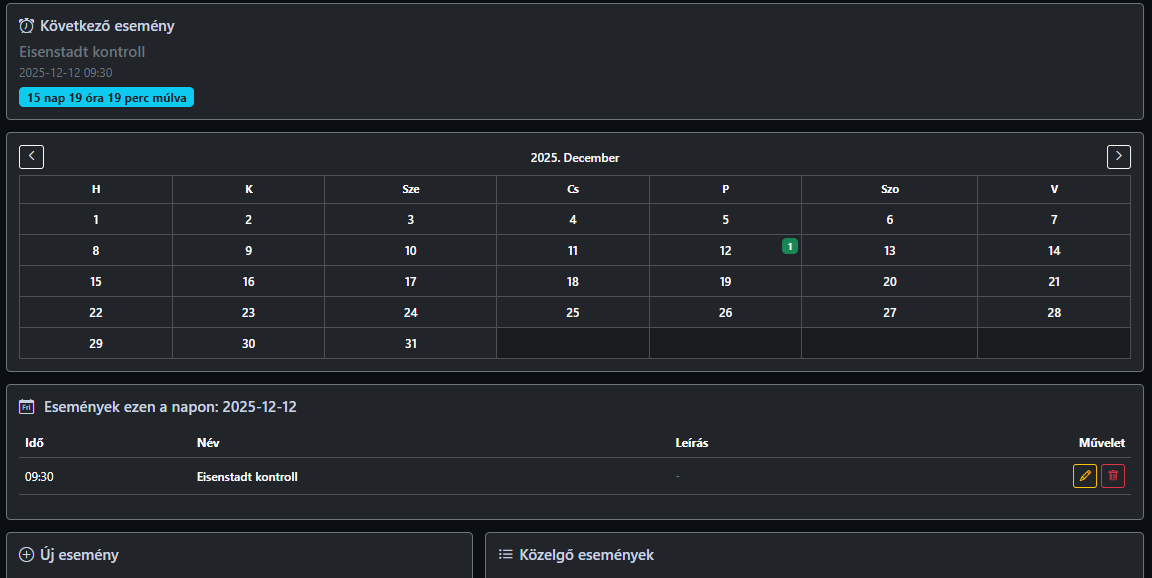Image resolution: width=1152 pixels, height=578 pixels.
Task: Go to next month with right chevron
Action: tap(1119, 157)
